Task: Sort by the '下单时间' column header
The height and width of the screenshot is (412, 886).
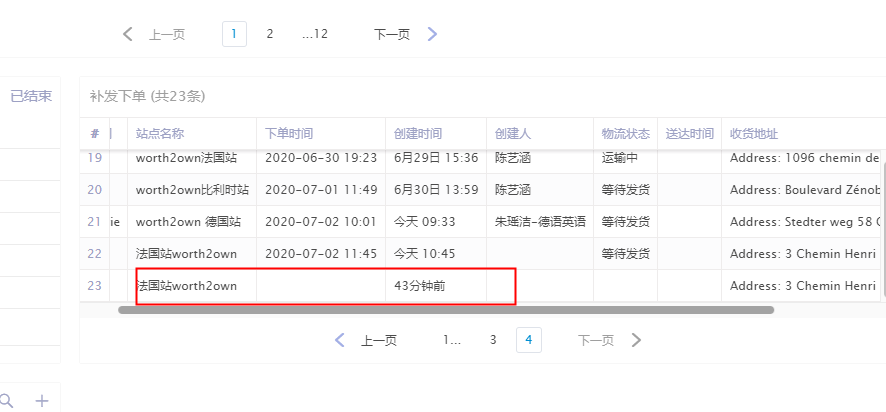Action: click(289, 134)
